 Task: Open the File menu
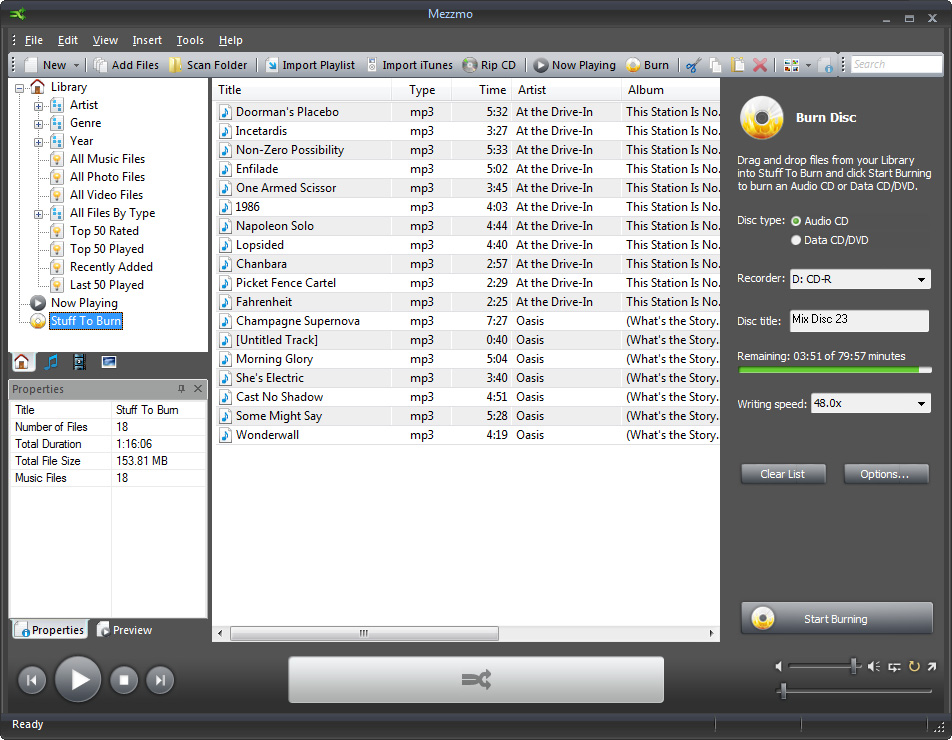click(x=33, y=40)
